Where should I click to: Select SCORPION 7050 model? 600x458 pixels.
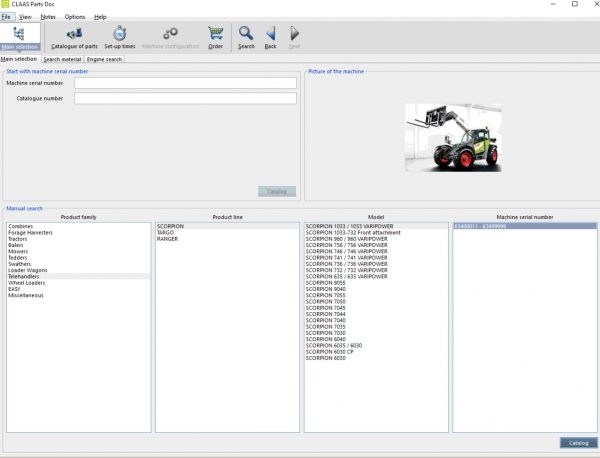pos(376,302)
